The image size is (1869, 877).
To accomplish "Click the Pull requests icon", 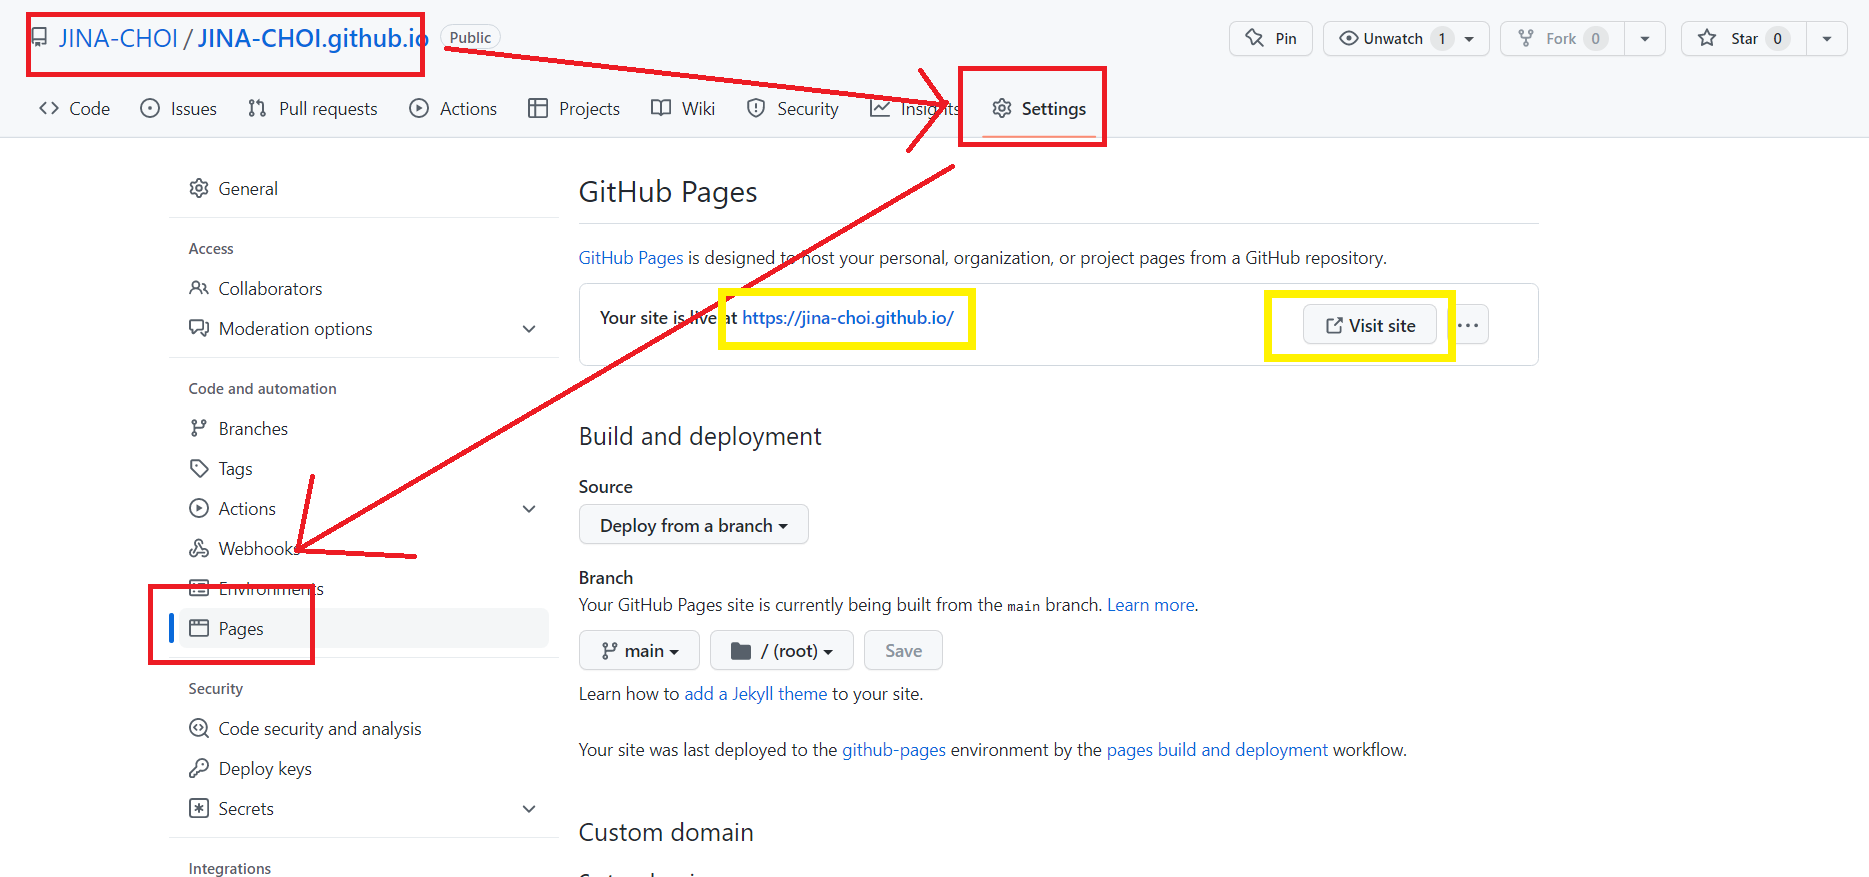I will pos(257,108).
